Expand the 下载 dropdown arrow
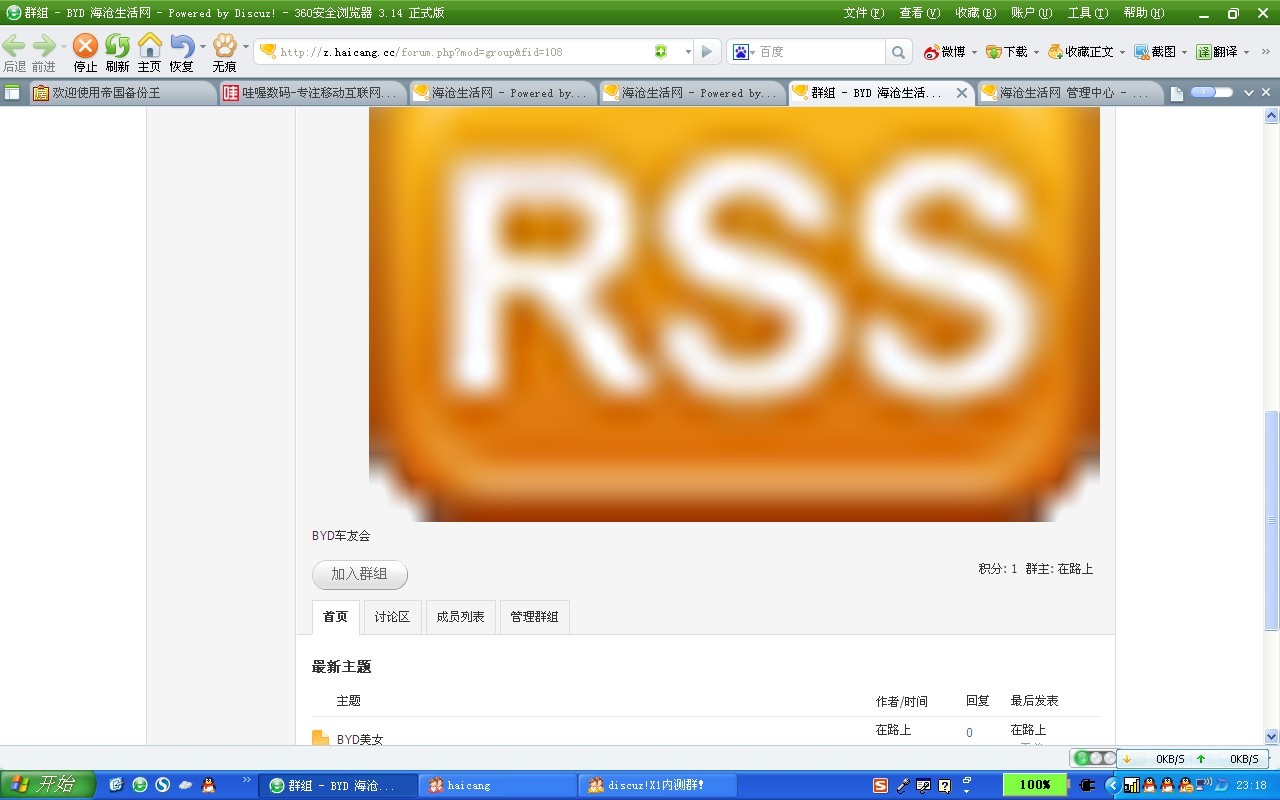Image resolution: width=1280 pixels, height=800 pixels. 1036,52
